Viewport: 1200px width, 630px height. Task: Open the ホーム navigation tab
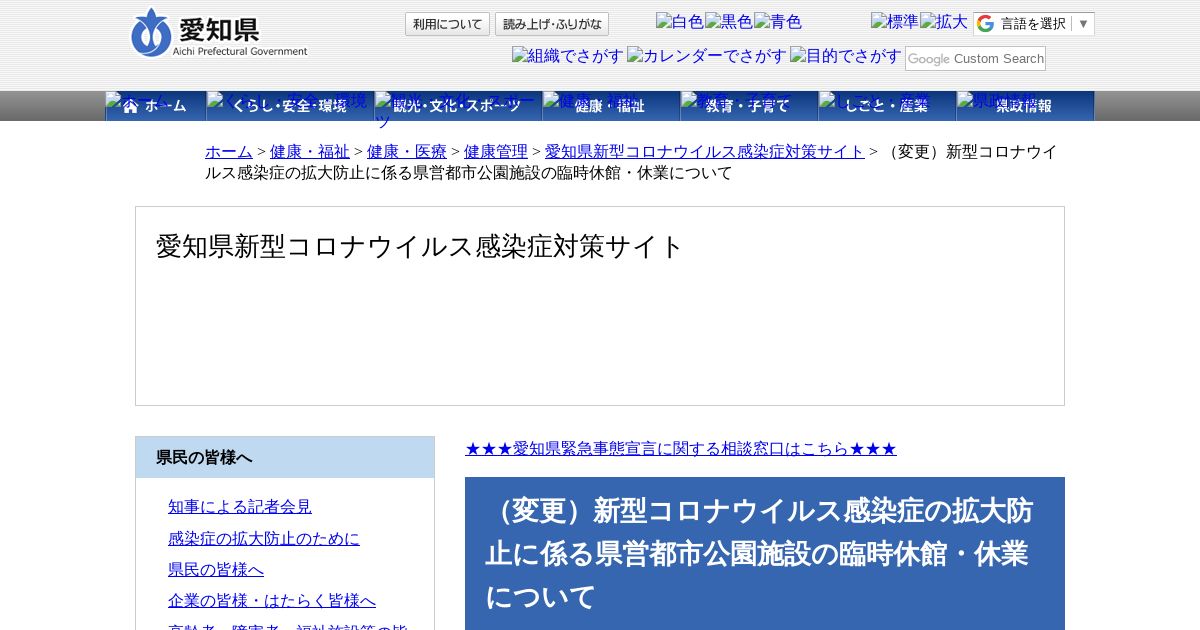click(156, 106)
